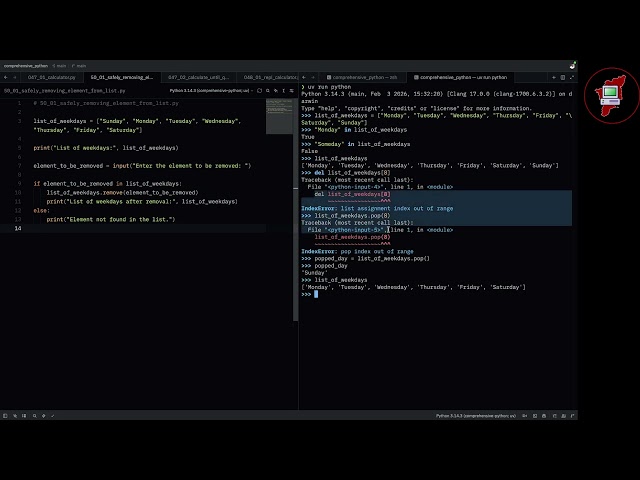Click 'True' output in terminal

coord(308,137)
